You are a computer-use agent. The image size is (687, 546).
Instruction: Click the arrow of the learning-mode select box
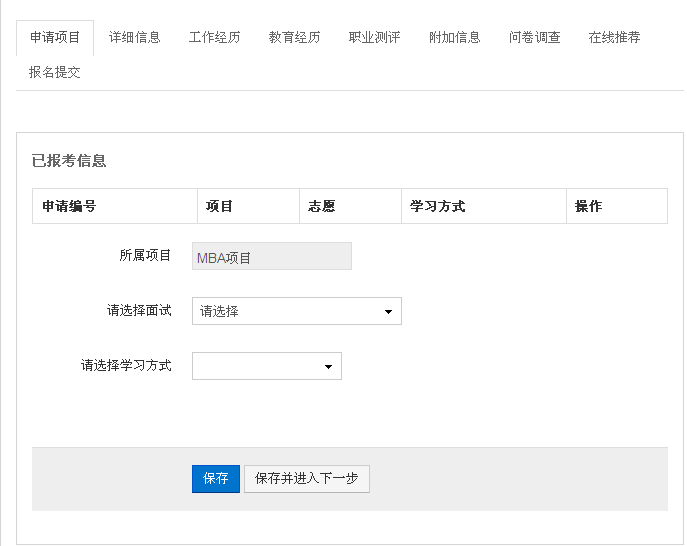[328, 367]
